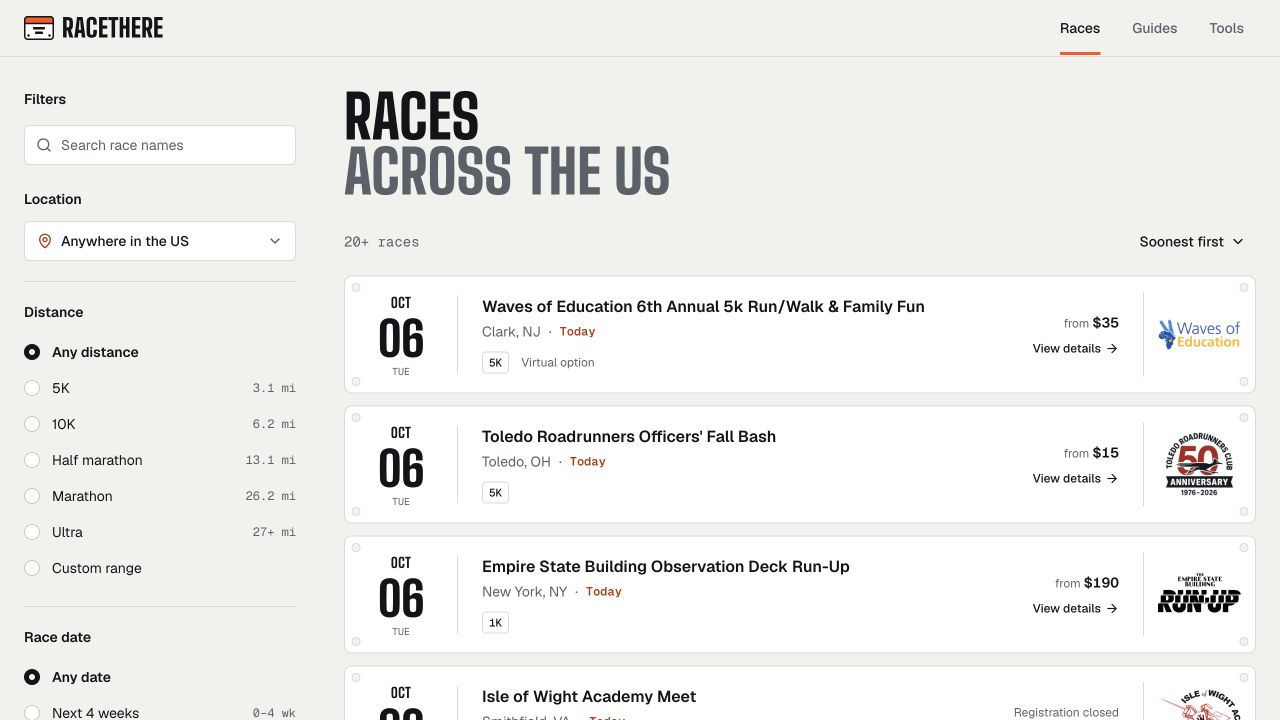Open the Waves of Education logo
1280x720 pixels.
1199,335
